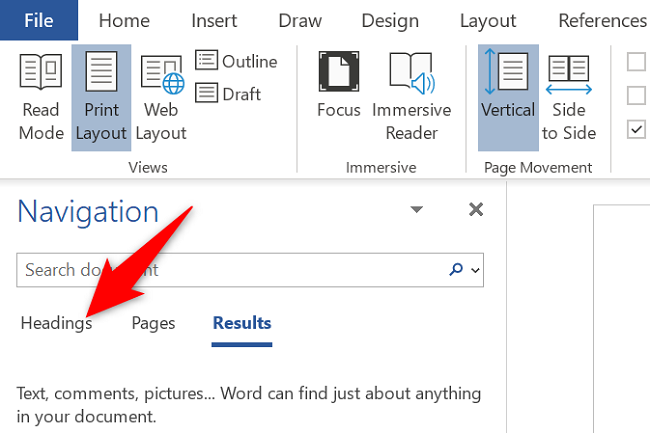
Task: Open the Pages tab in Navigation
Action: (x=153, y=323)
